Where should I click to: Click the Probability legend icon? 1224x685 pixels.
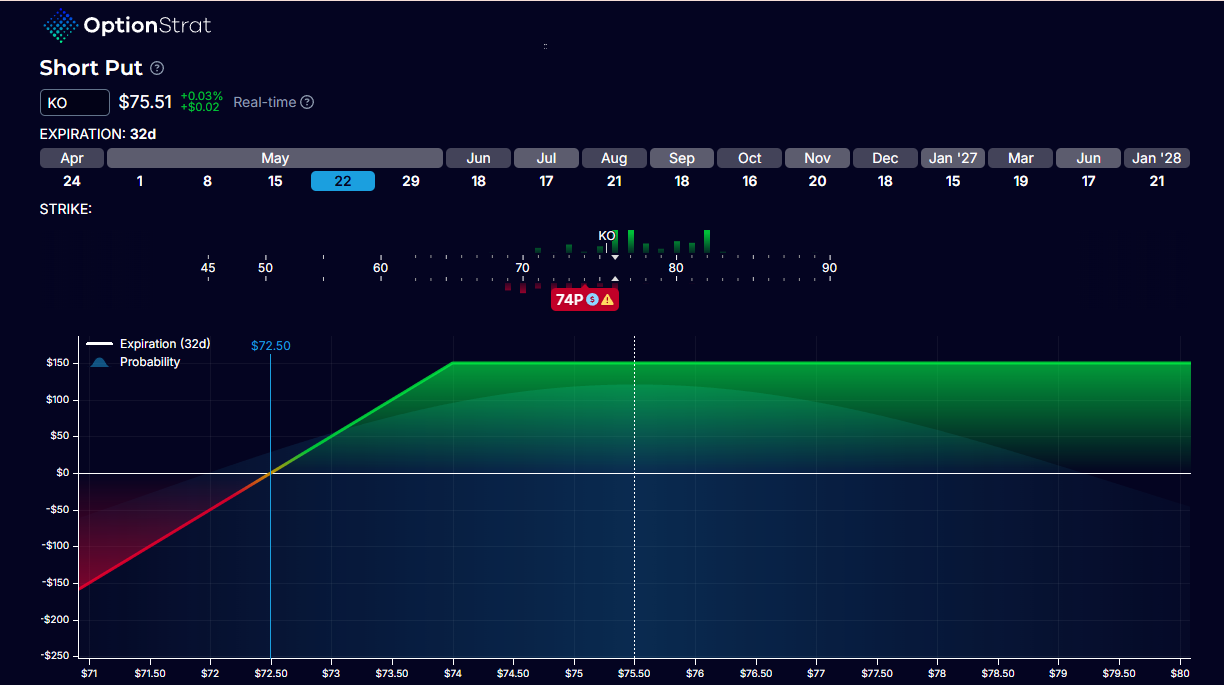tap(100, 362)
